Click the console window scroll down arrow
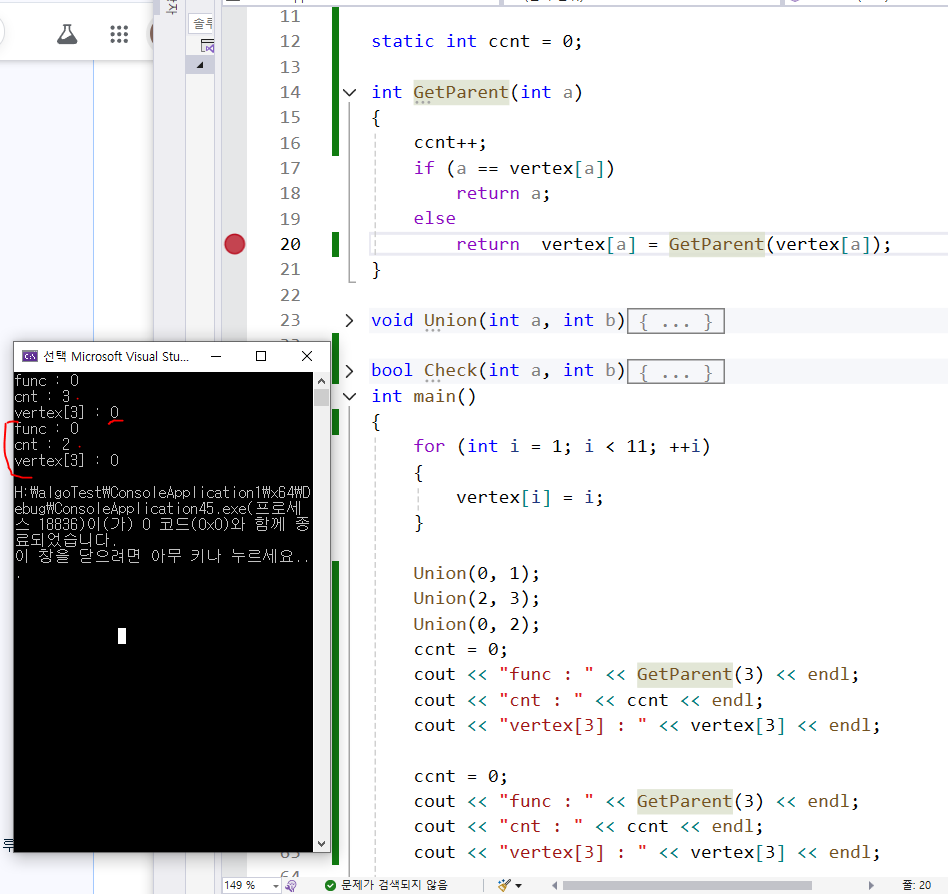The image size is (948, 894). pos(322,844)
